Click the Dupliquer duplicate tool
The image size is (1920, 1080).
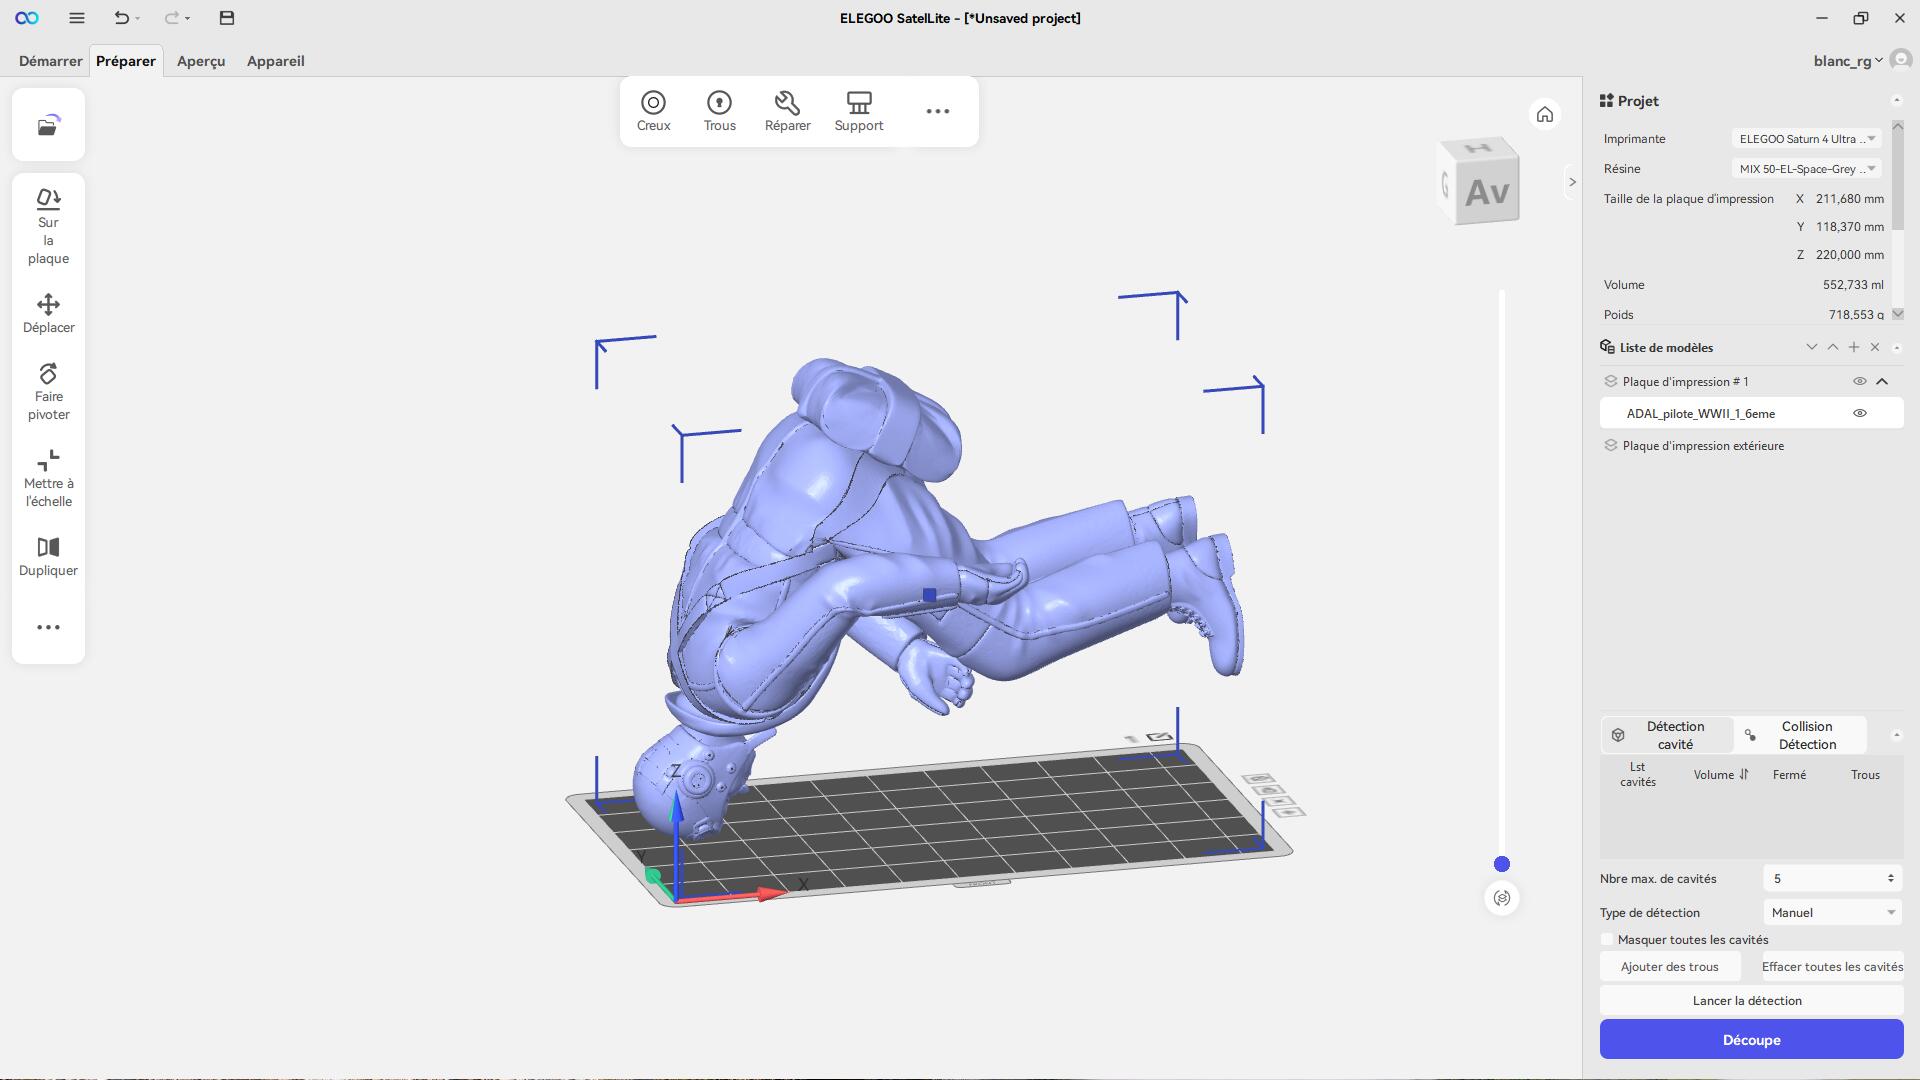pyautogui.click(x=48, y=557)
